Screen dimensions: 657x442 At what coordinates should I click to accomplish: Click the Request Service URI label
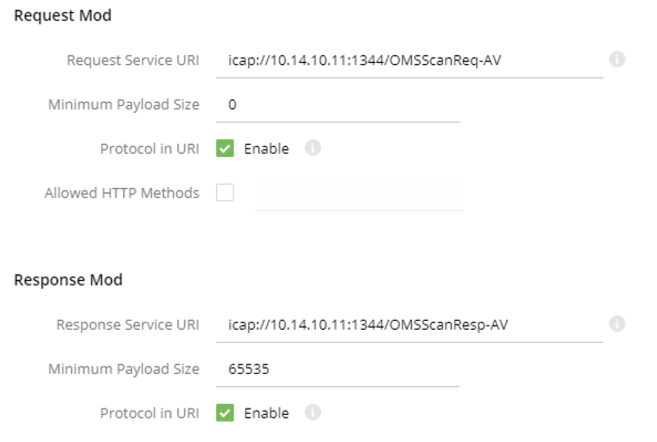[133, 60]
